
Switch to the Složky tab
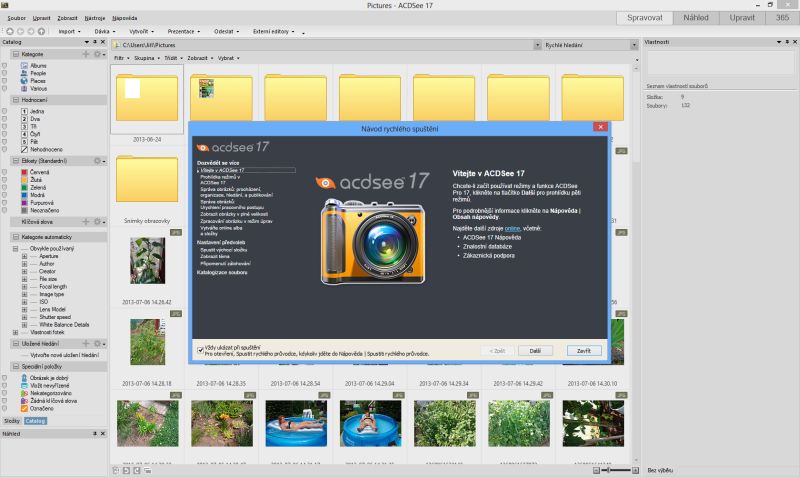point(12,421)
